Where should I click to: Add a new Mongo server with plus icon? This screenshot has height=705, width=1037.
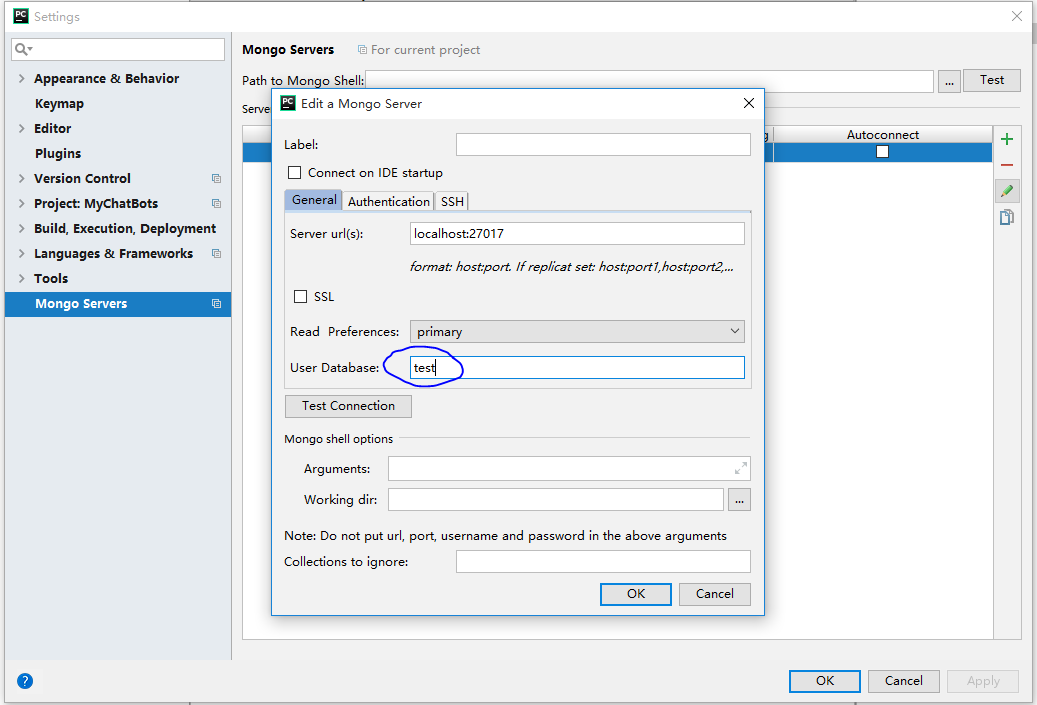pos(1007,139)
